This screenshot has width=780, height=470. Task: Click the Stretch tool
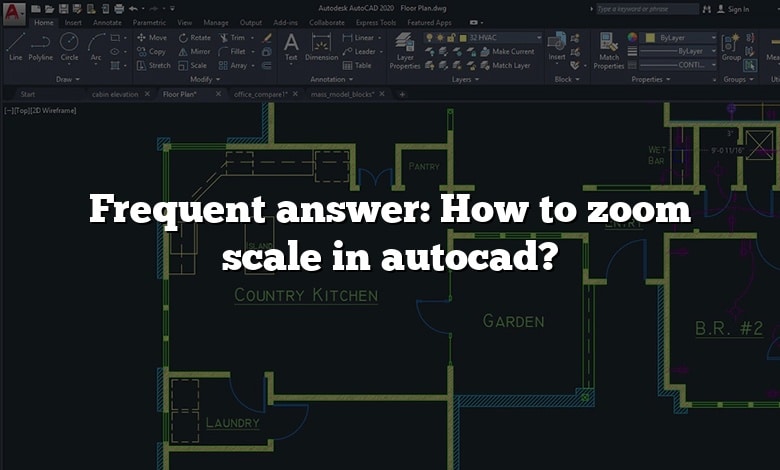coord(153,65)
